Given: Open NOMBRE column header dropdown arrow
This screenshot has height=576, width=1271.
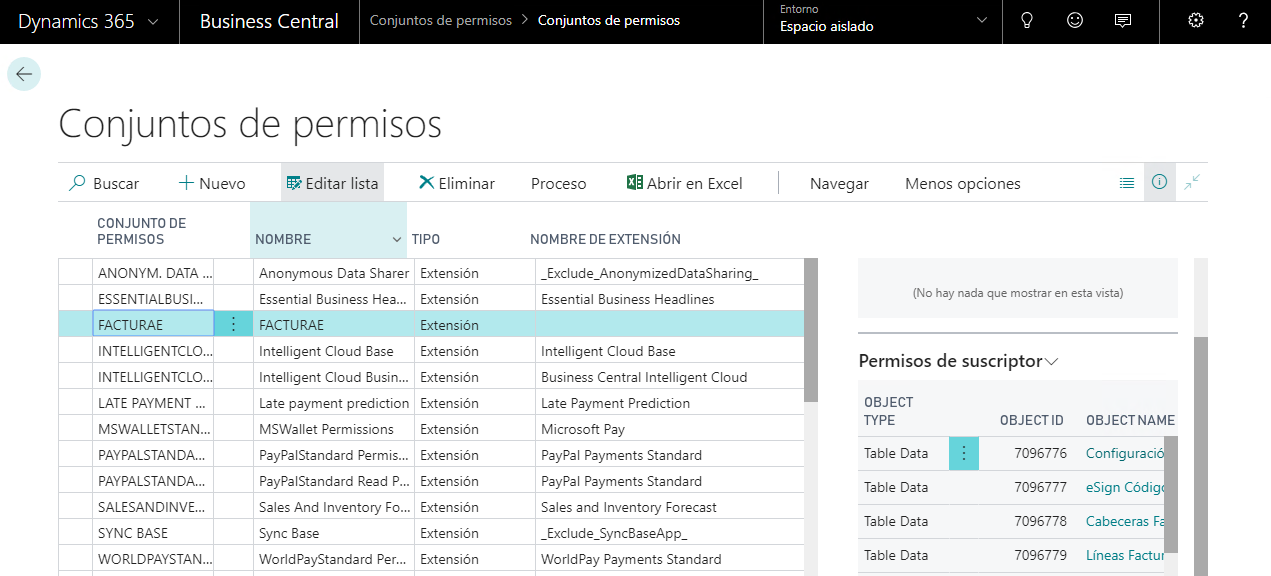Looking at the screenshot, I should tap(396, 240).
